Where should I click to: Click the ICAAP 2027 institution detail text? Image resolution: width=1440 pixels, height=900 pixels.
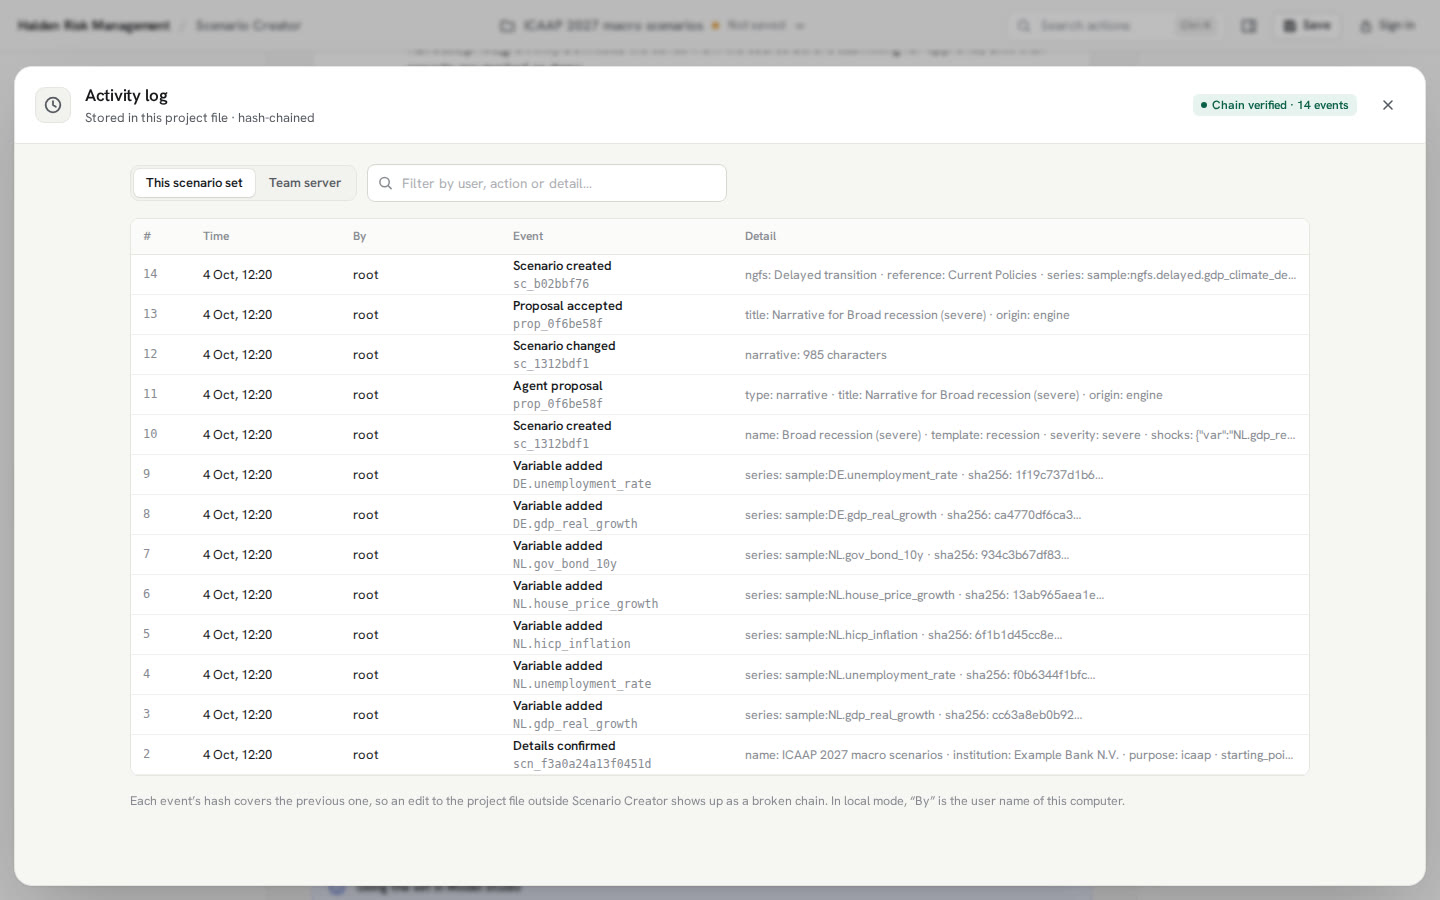point(1020,755)
